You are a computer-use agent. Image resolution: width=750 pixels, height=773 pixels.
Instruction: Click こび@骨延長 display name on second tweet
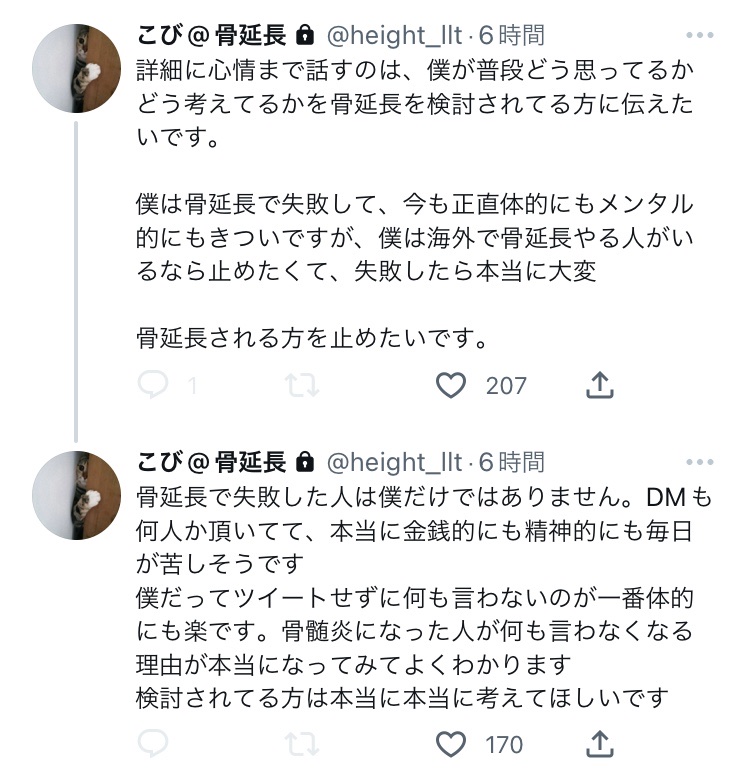coord(212,462)
